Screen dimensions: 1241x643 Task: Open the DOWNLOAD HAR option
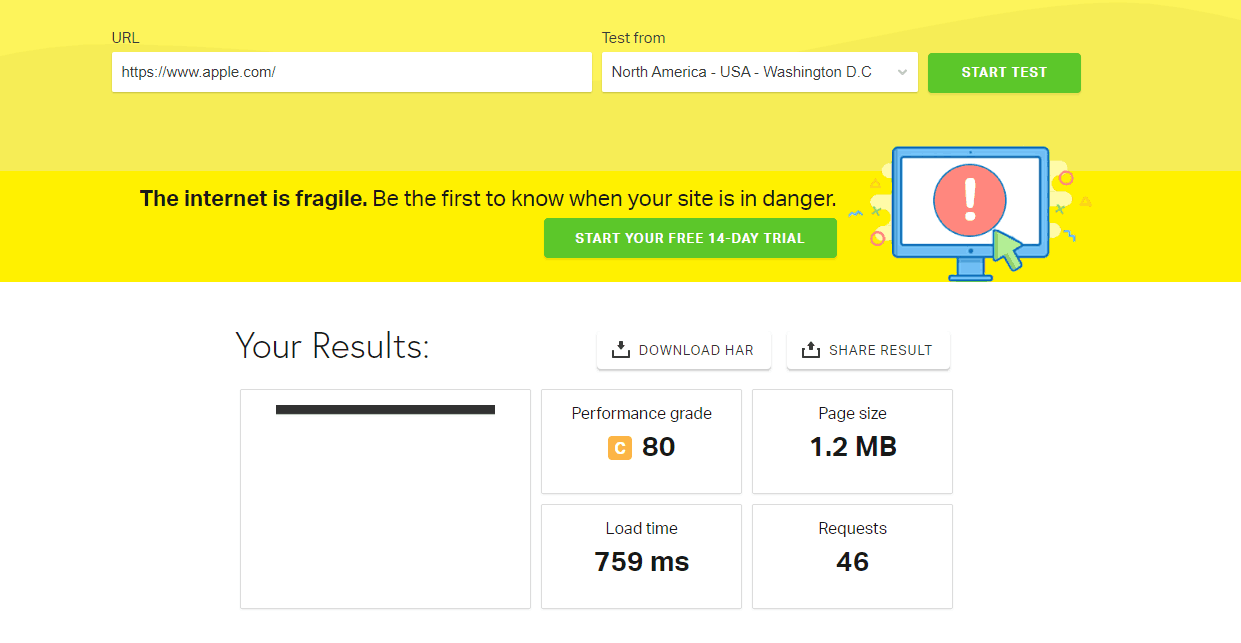point(683,349)
